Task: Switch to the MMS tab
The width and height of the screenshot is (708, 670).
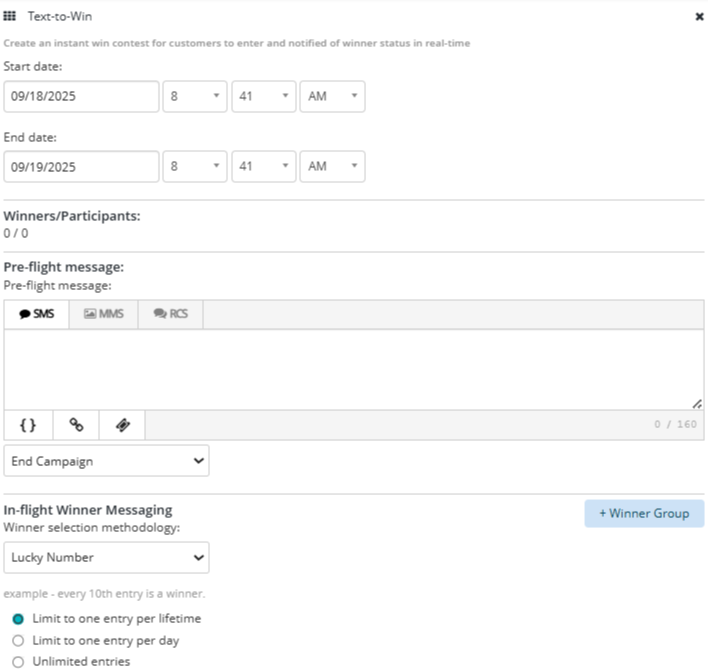Action: coord(103,314)
